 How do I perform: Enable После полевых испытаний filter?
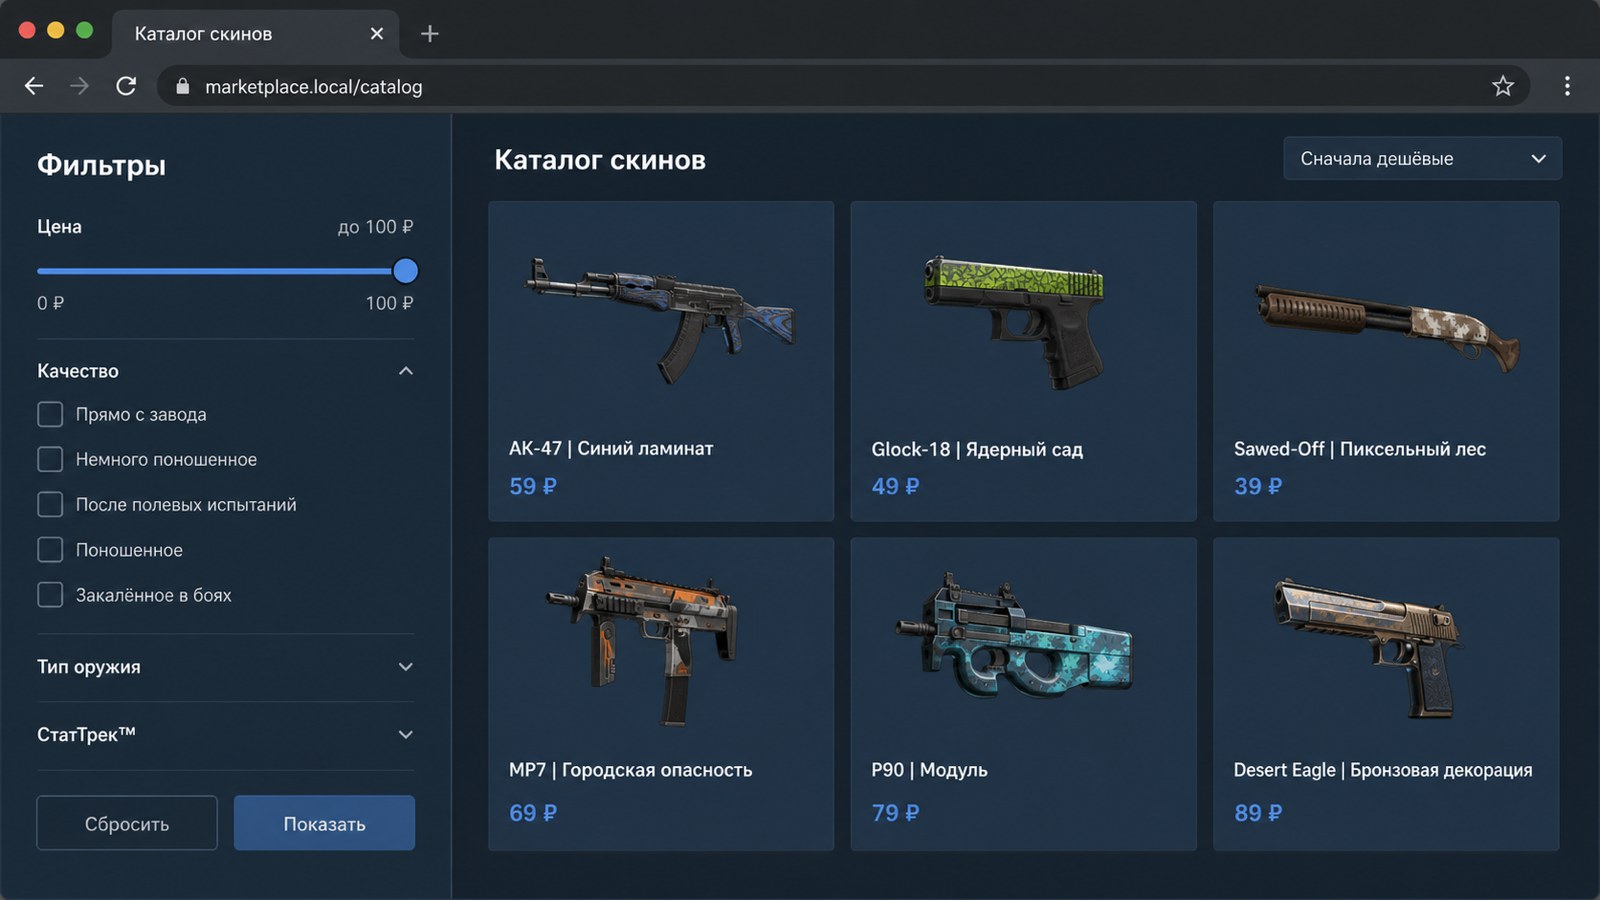tap(50, 504)
